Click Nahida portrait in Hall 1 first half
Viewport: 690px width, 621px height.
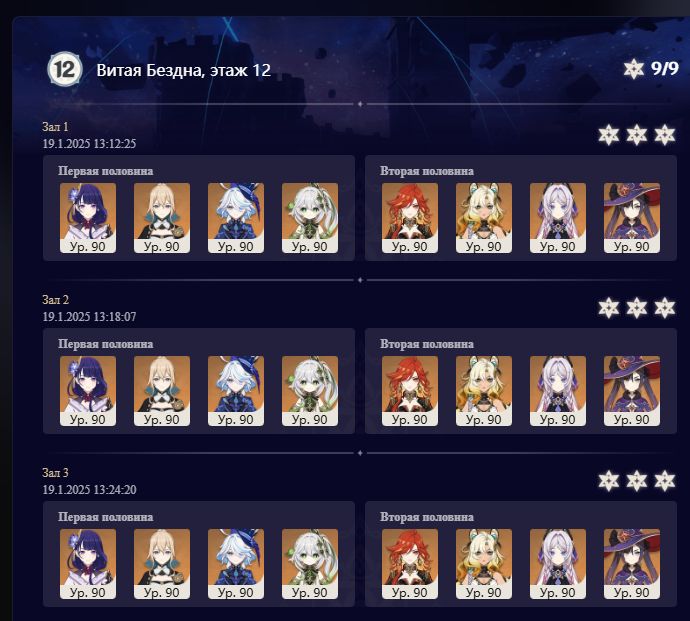(310, 218)
